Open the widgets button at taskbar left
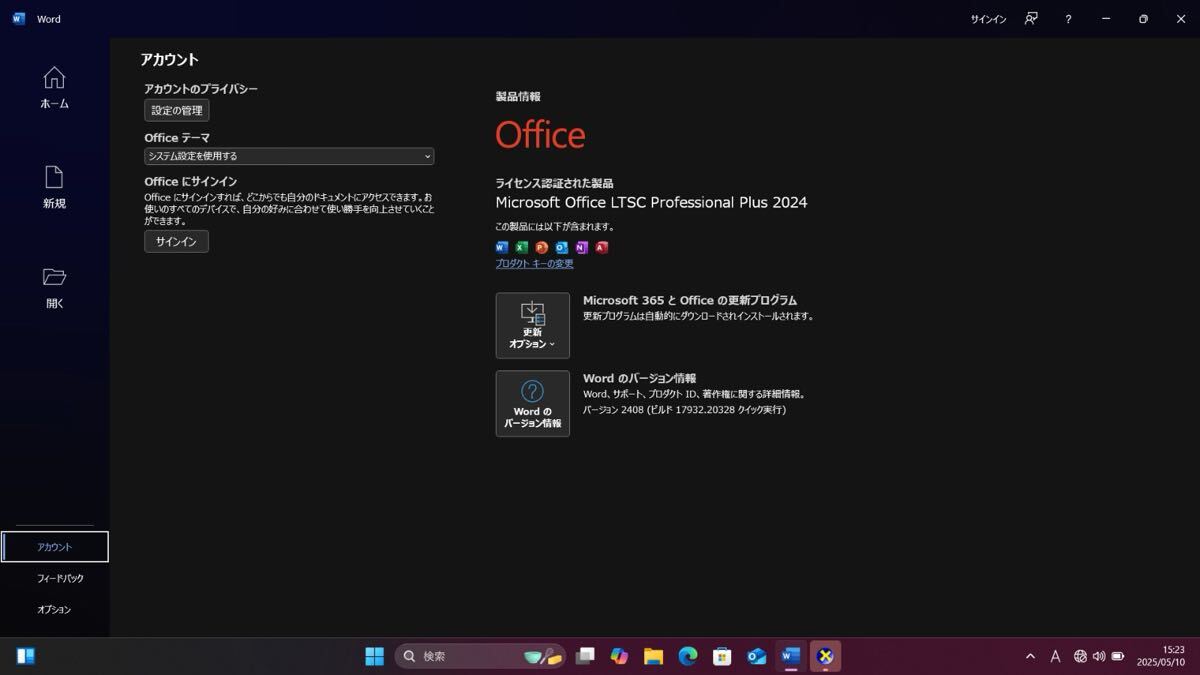 pyautogui.click(x=26, y=656)
